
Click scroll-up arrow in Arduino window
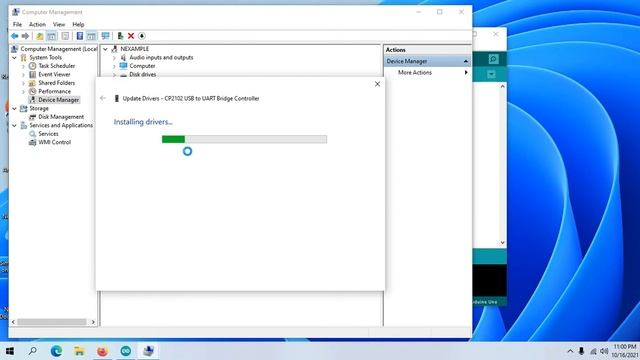502,87
